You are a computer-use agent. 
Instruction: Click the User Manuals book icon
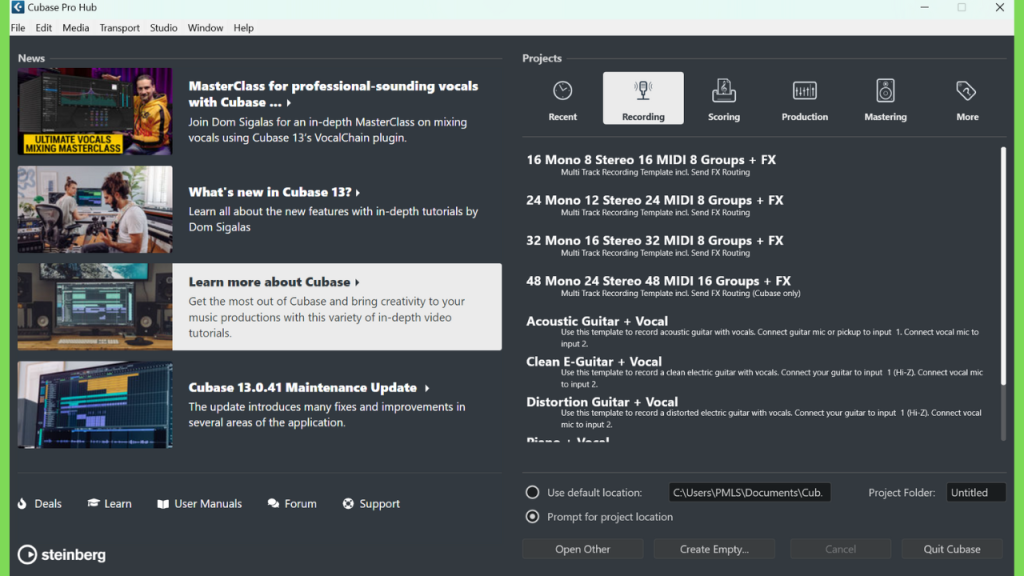[163, 504]
